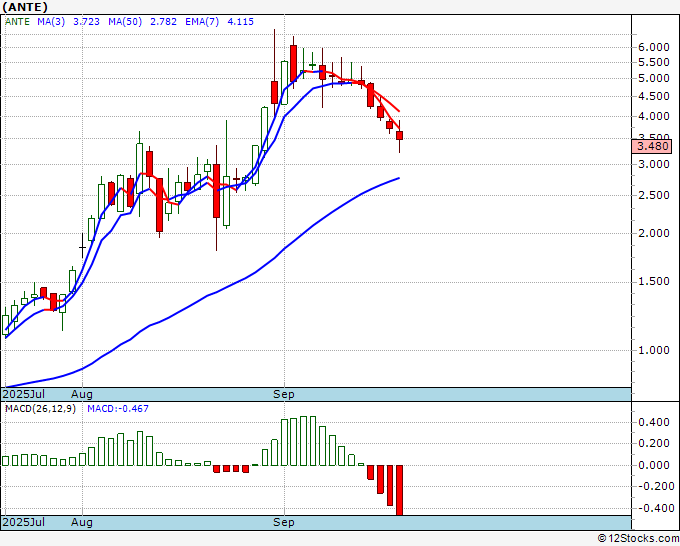Screen dimensions: 680x546
Task: Click the last red candlestick near 3.48
Action: (x=399, y=135)
